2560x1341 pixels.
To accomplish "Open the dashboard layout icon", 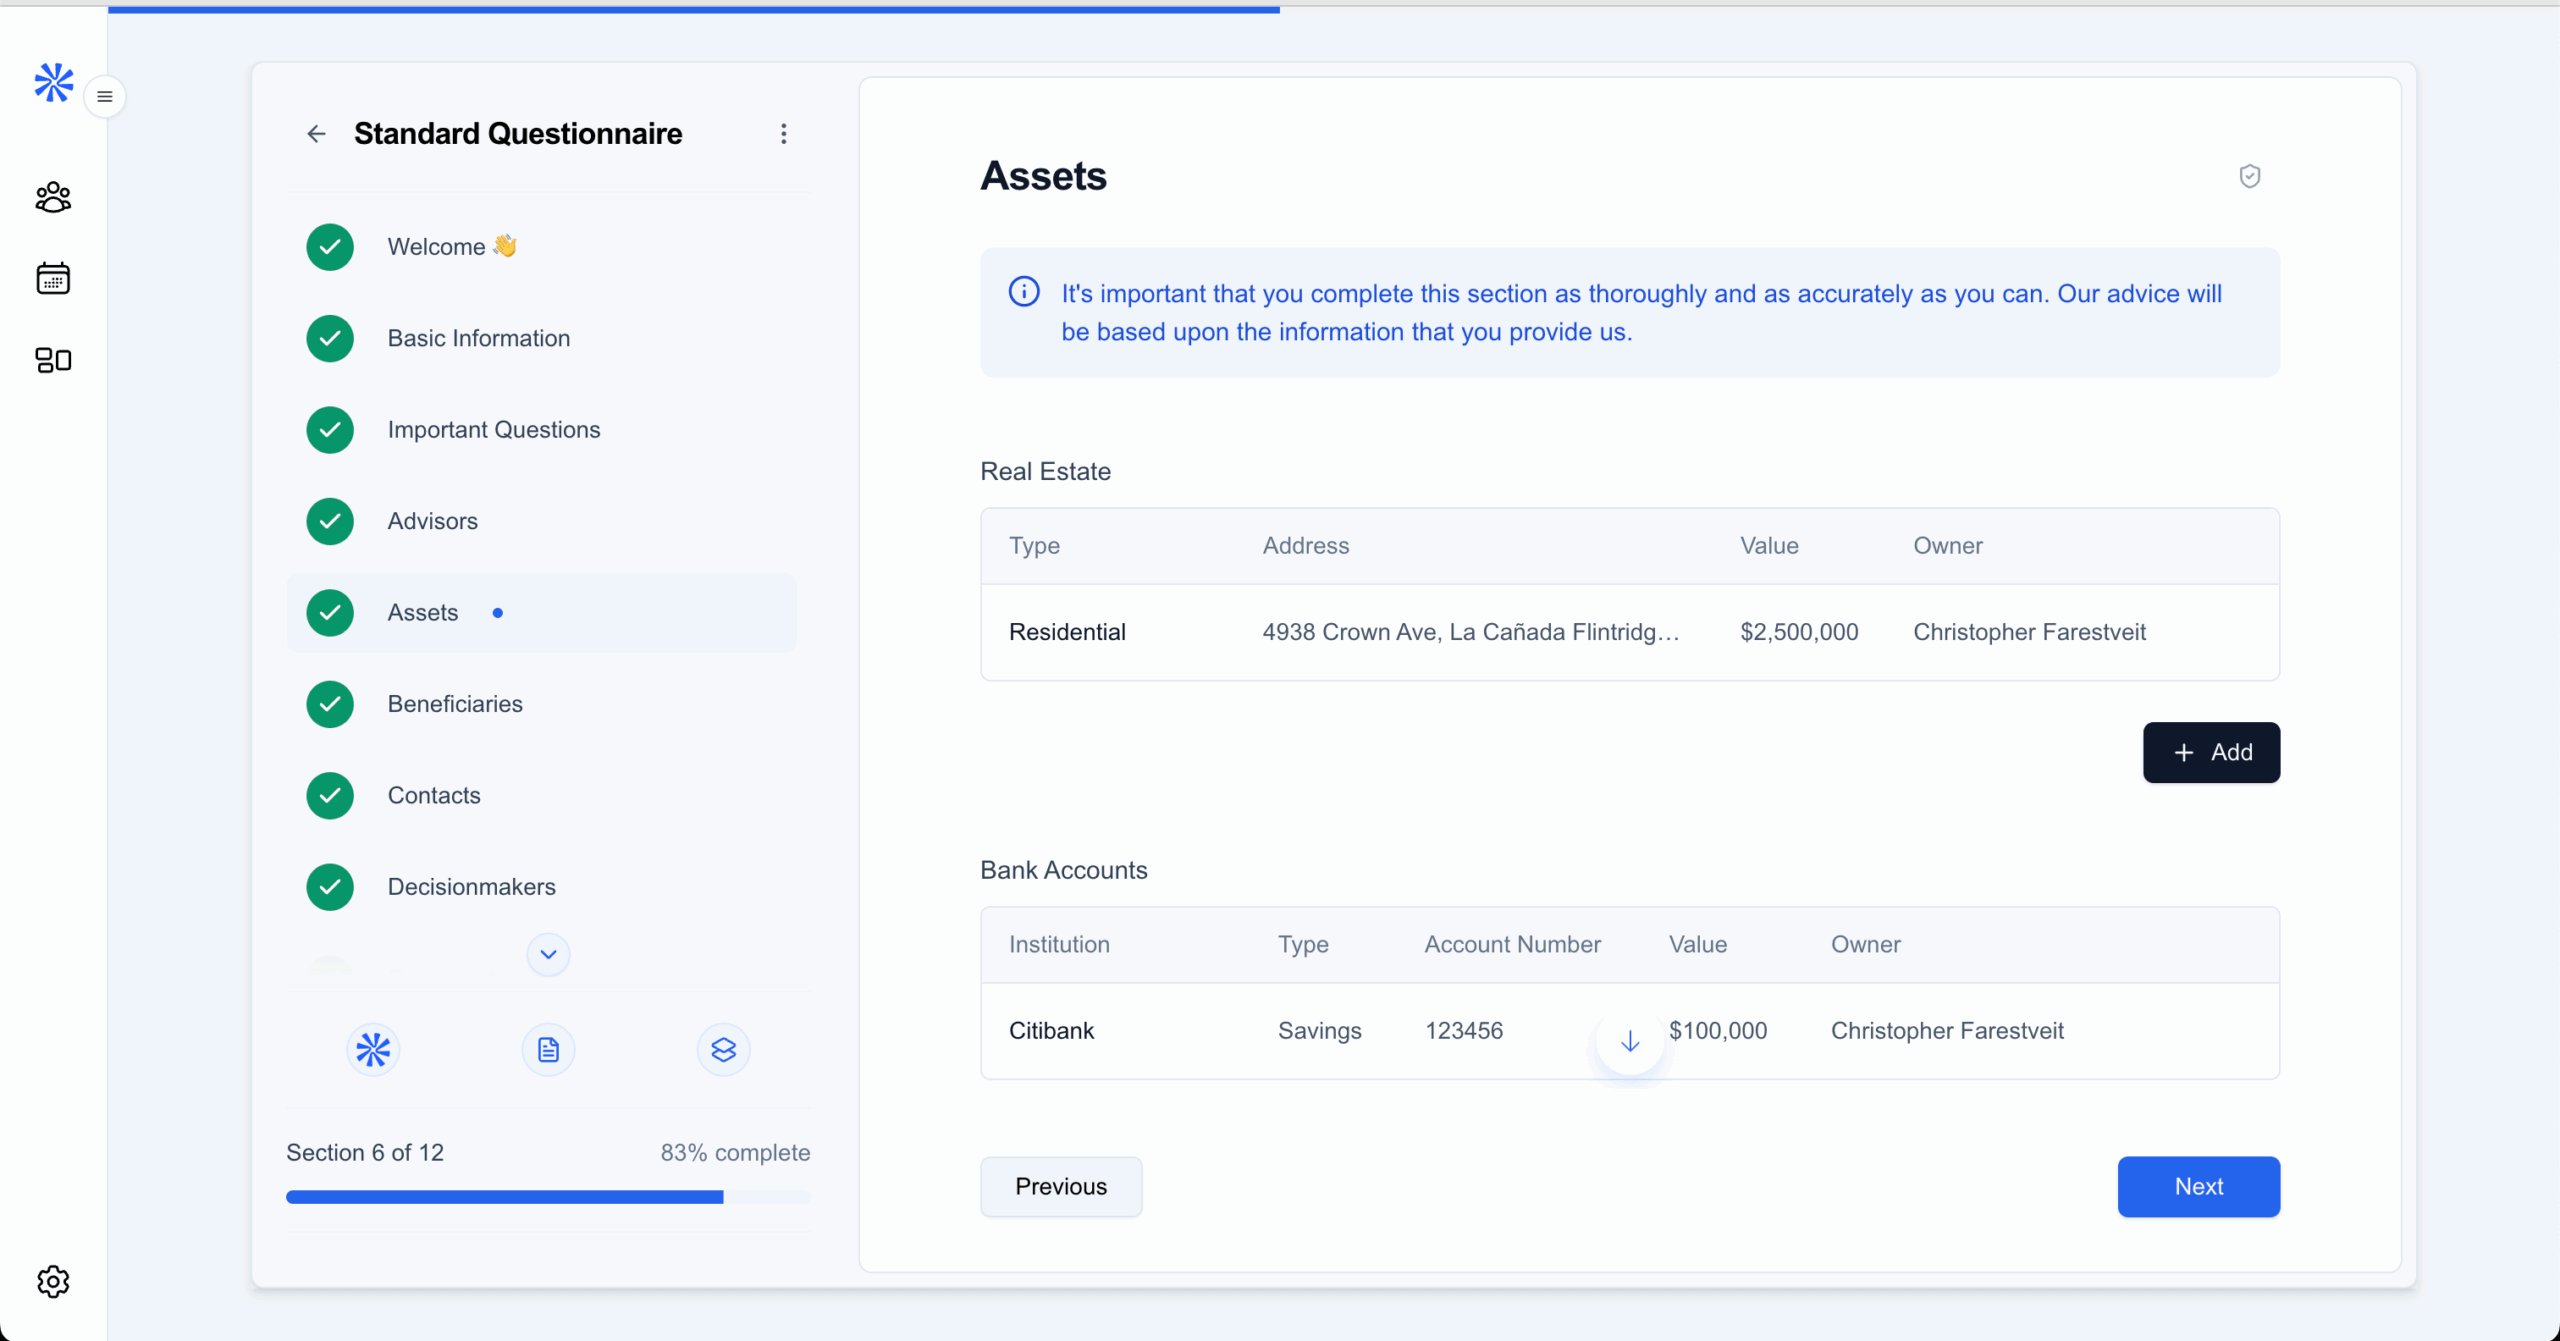I will pos(53,360).
